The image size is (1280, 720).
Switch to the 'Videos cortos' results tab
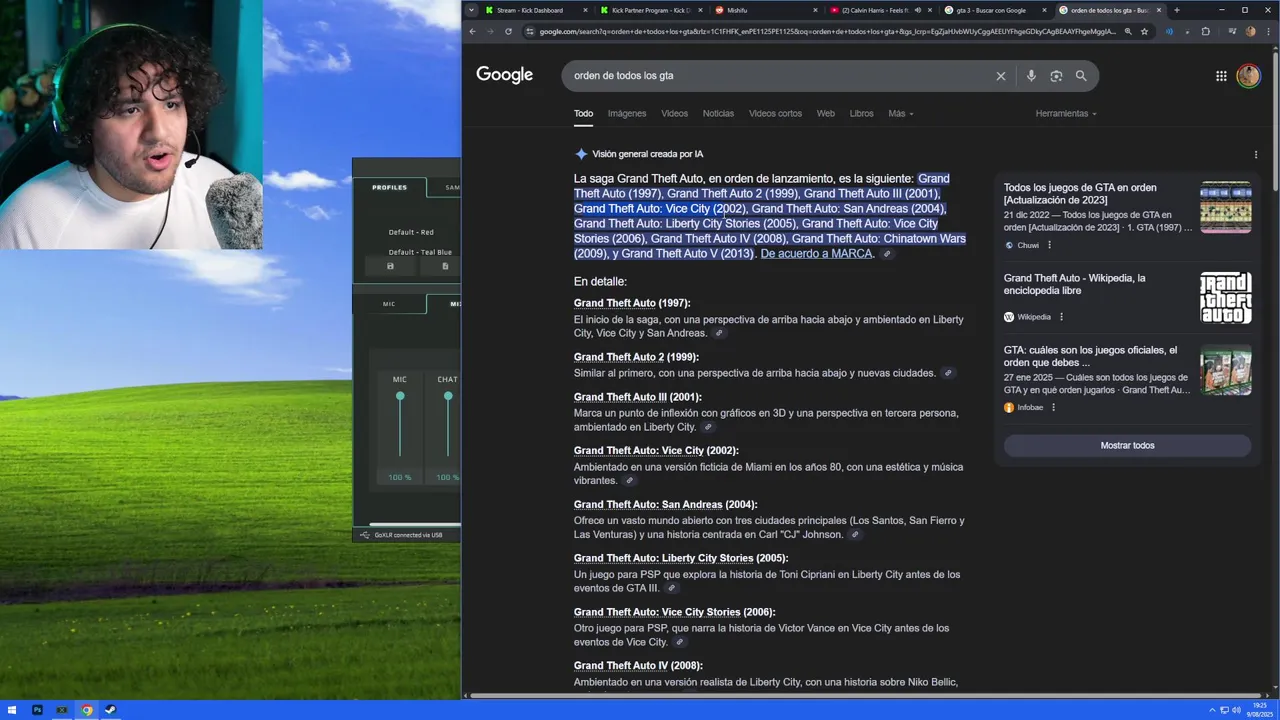pyautogui.click(x=775, y=114)
